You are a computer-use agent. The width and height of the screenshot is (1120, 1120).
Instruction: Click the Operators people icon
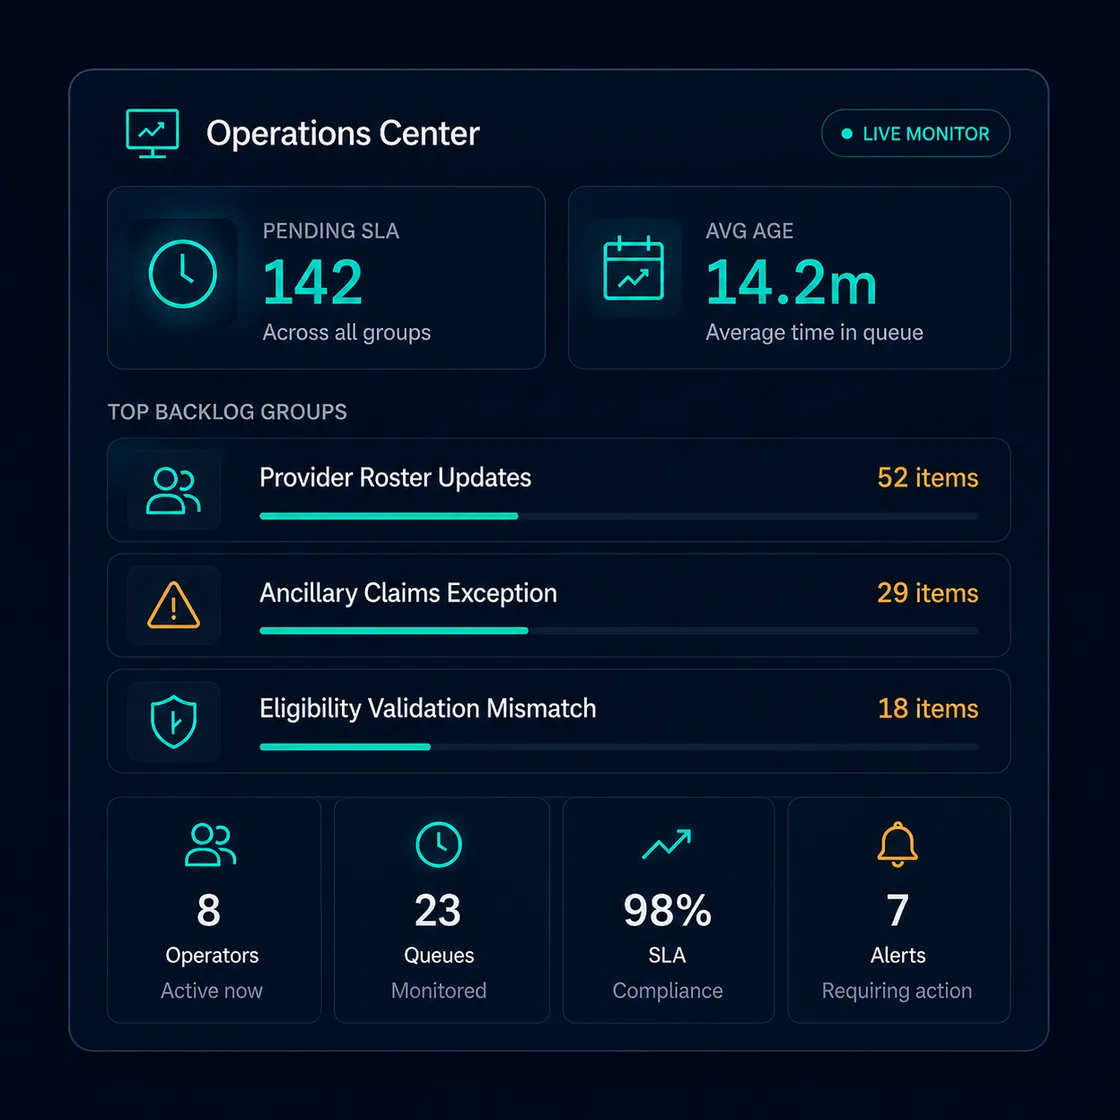[211, 844]
